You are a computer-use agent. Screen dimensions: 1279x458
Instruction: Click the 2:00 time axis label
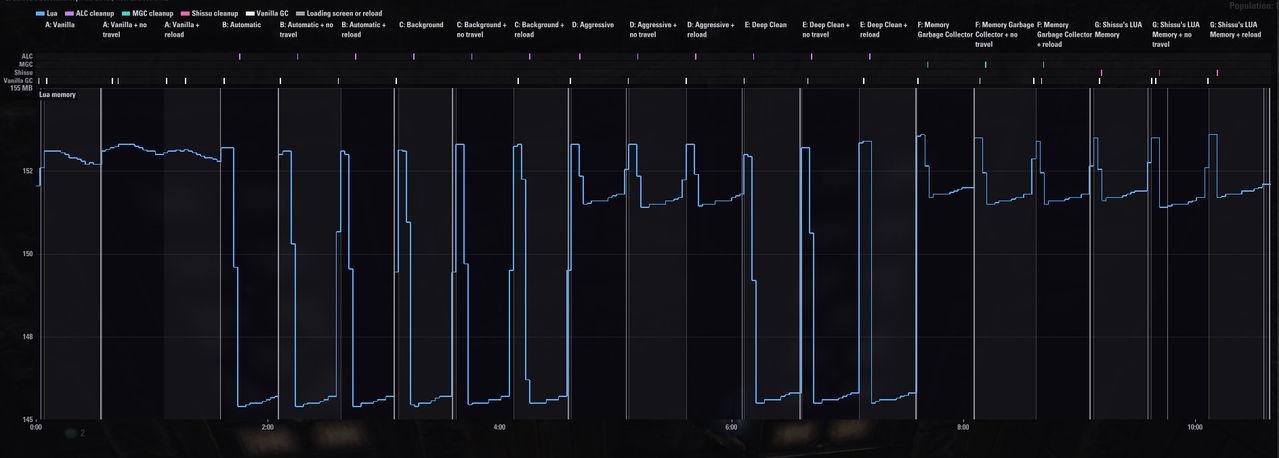[267, 427]
